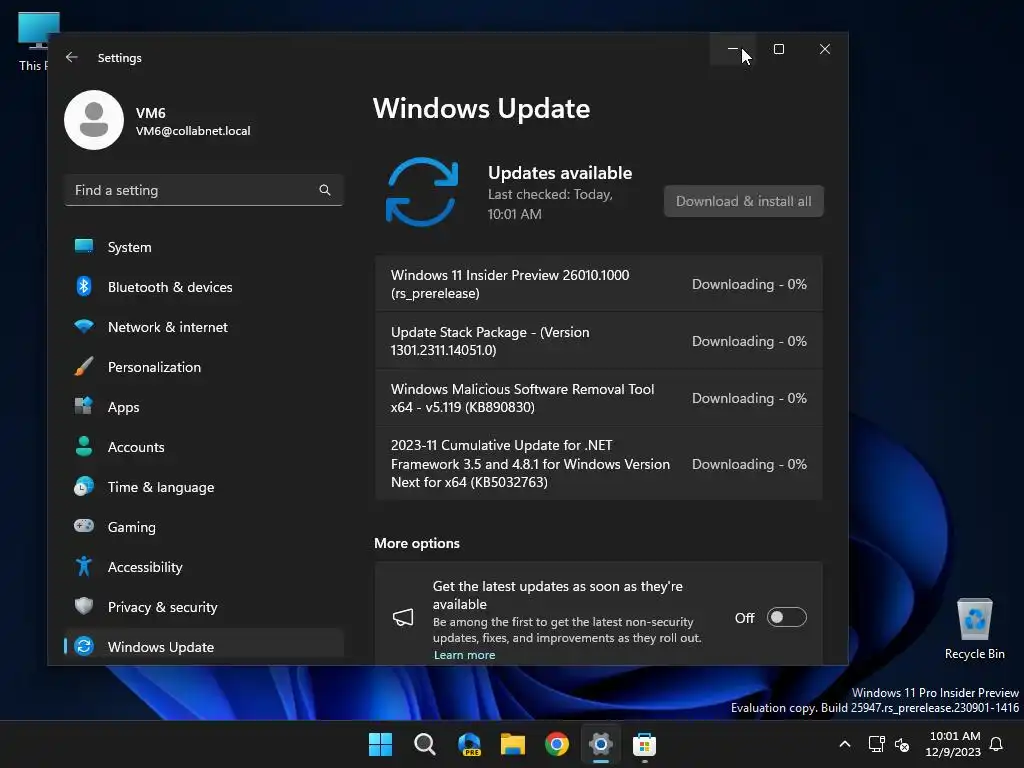1024x768 pixels.
Task: Click the Personalization paintbrush icon
Action: 84,366
